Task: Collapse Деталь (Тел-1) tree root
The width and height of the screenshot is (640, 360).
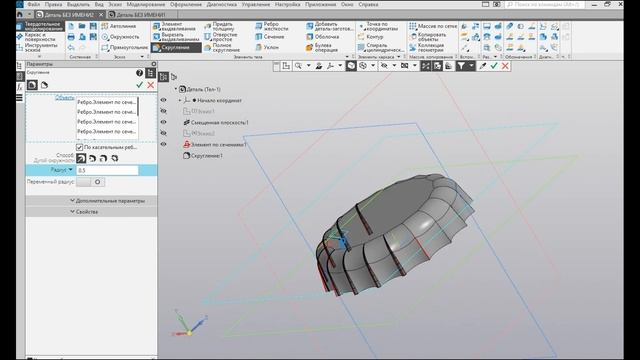Action: (x=176, y=89)
